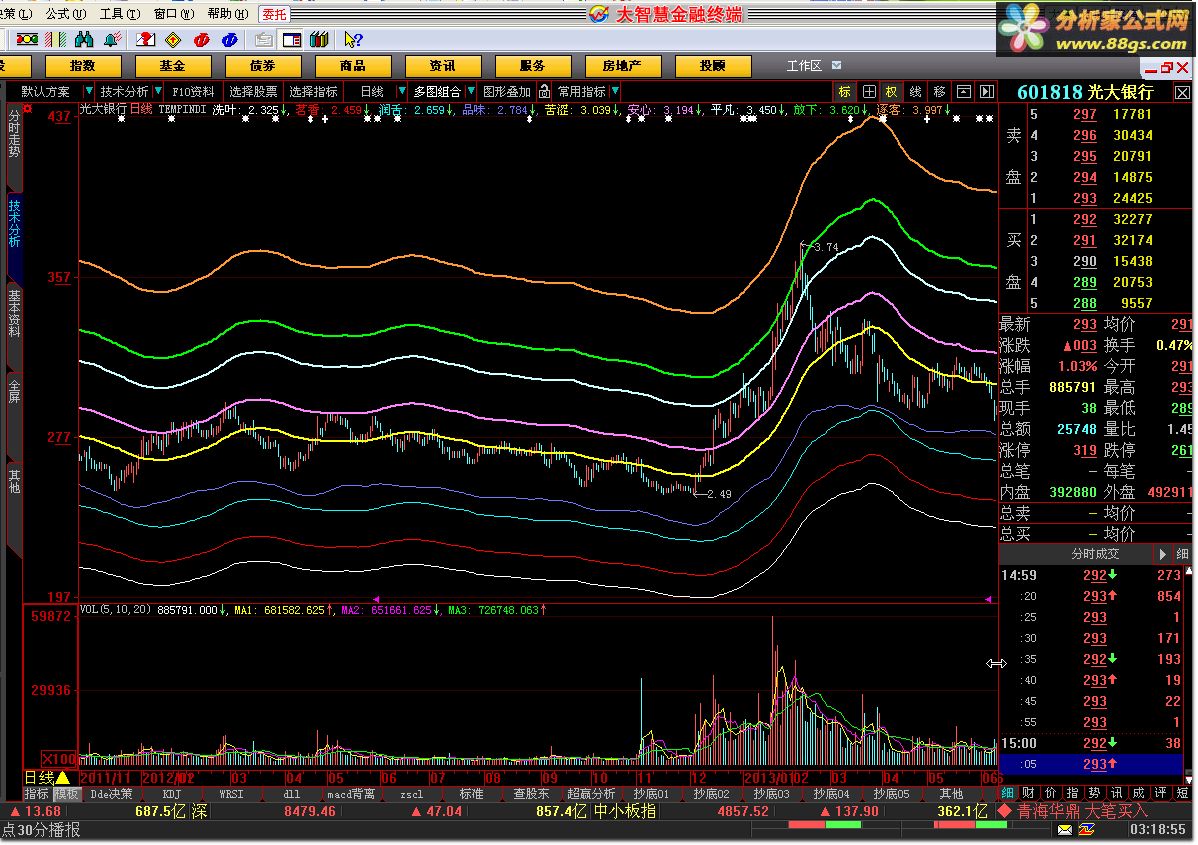The height and width of the screenshot is (845, 1198).
Task: Click the gray notes clipboard icon
Action: point(264,40)
